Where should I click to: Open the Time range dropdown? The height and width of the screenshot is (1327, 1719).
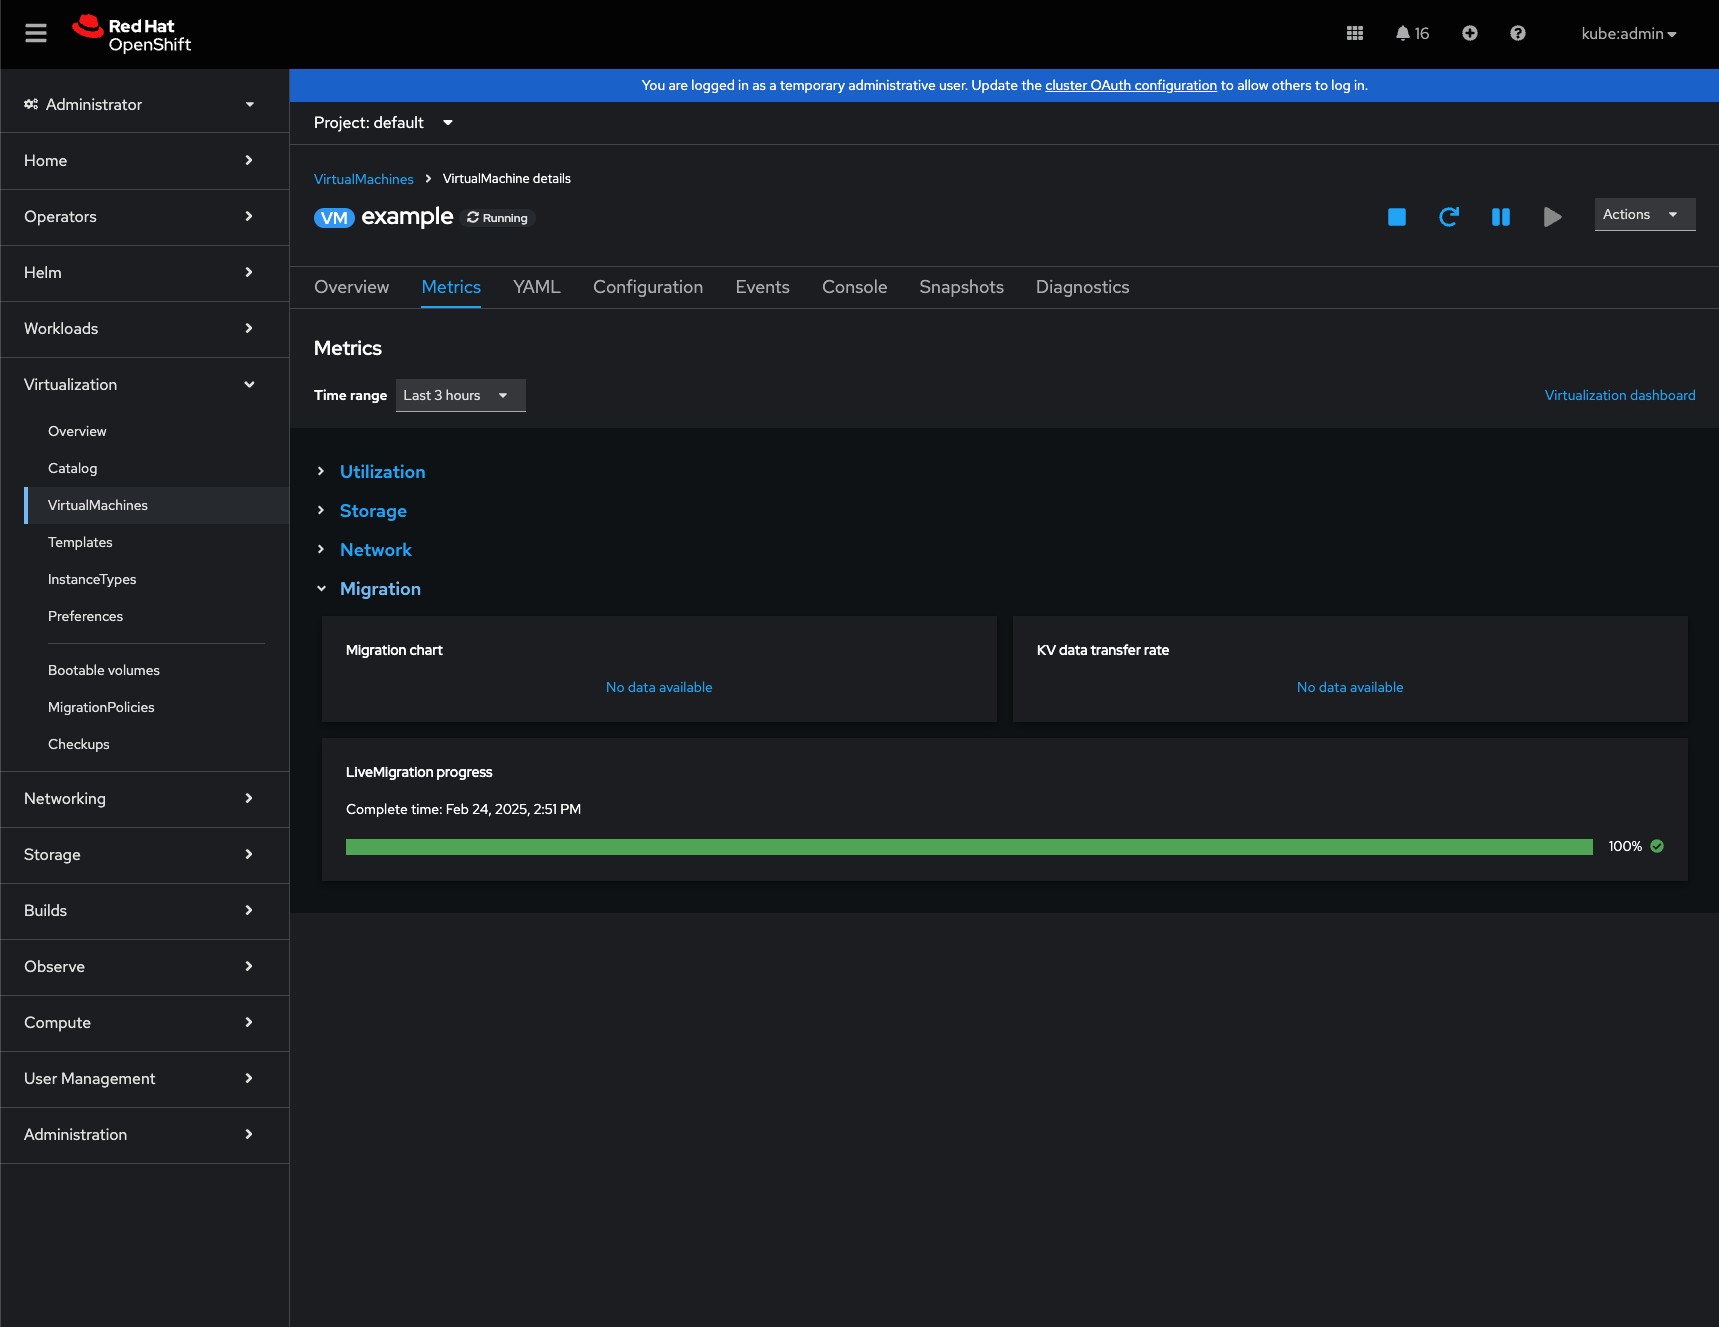point(460,395)
